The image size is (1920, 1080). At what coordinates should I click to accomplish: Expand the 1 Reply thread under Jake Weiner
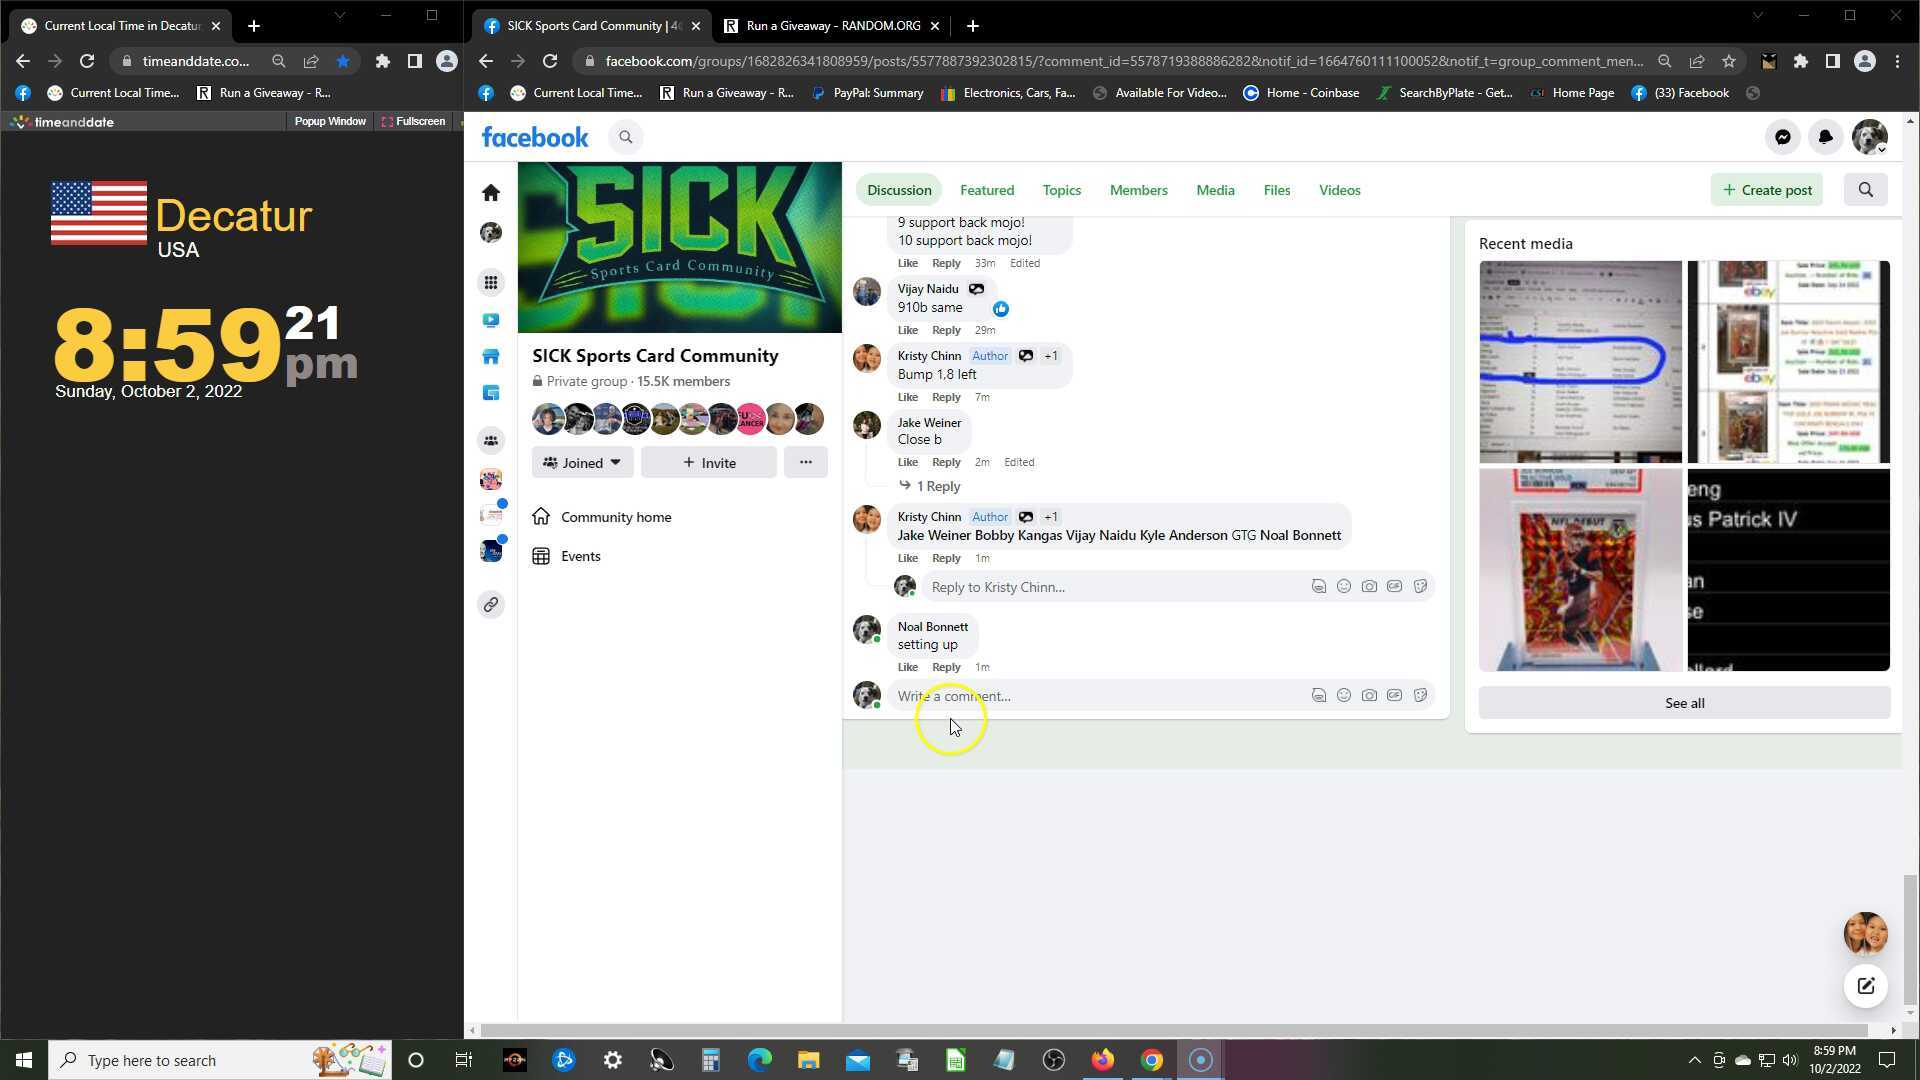coord(937,486)
